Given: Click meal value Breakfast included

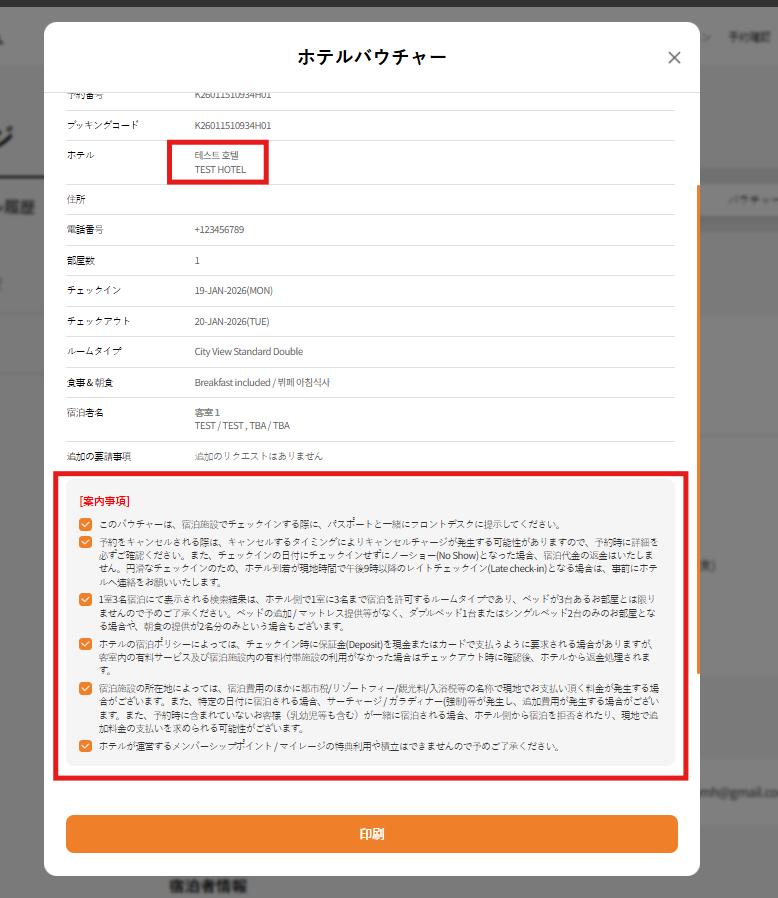Looking at the screenshot, I should click(x=232, y=383).
